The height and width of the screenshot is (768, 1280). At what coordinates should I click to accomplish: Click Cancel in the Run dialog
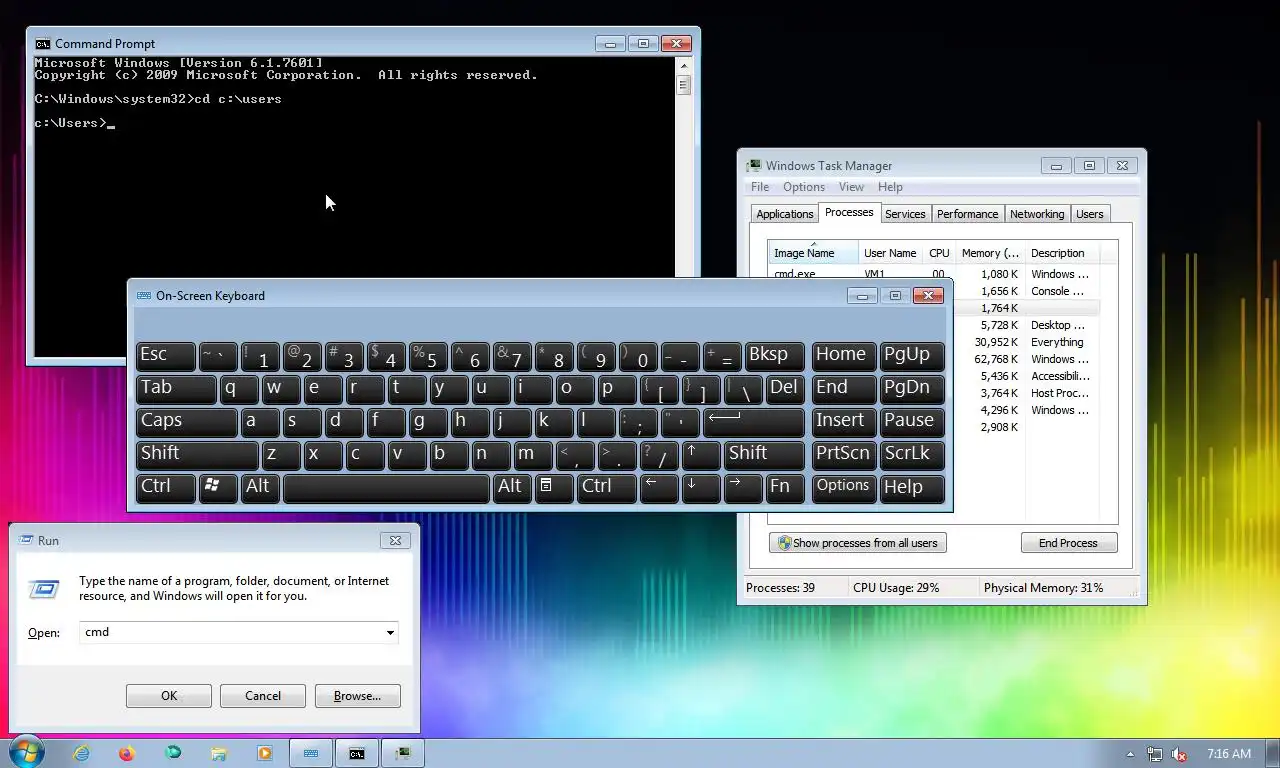point(263,696)
